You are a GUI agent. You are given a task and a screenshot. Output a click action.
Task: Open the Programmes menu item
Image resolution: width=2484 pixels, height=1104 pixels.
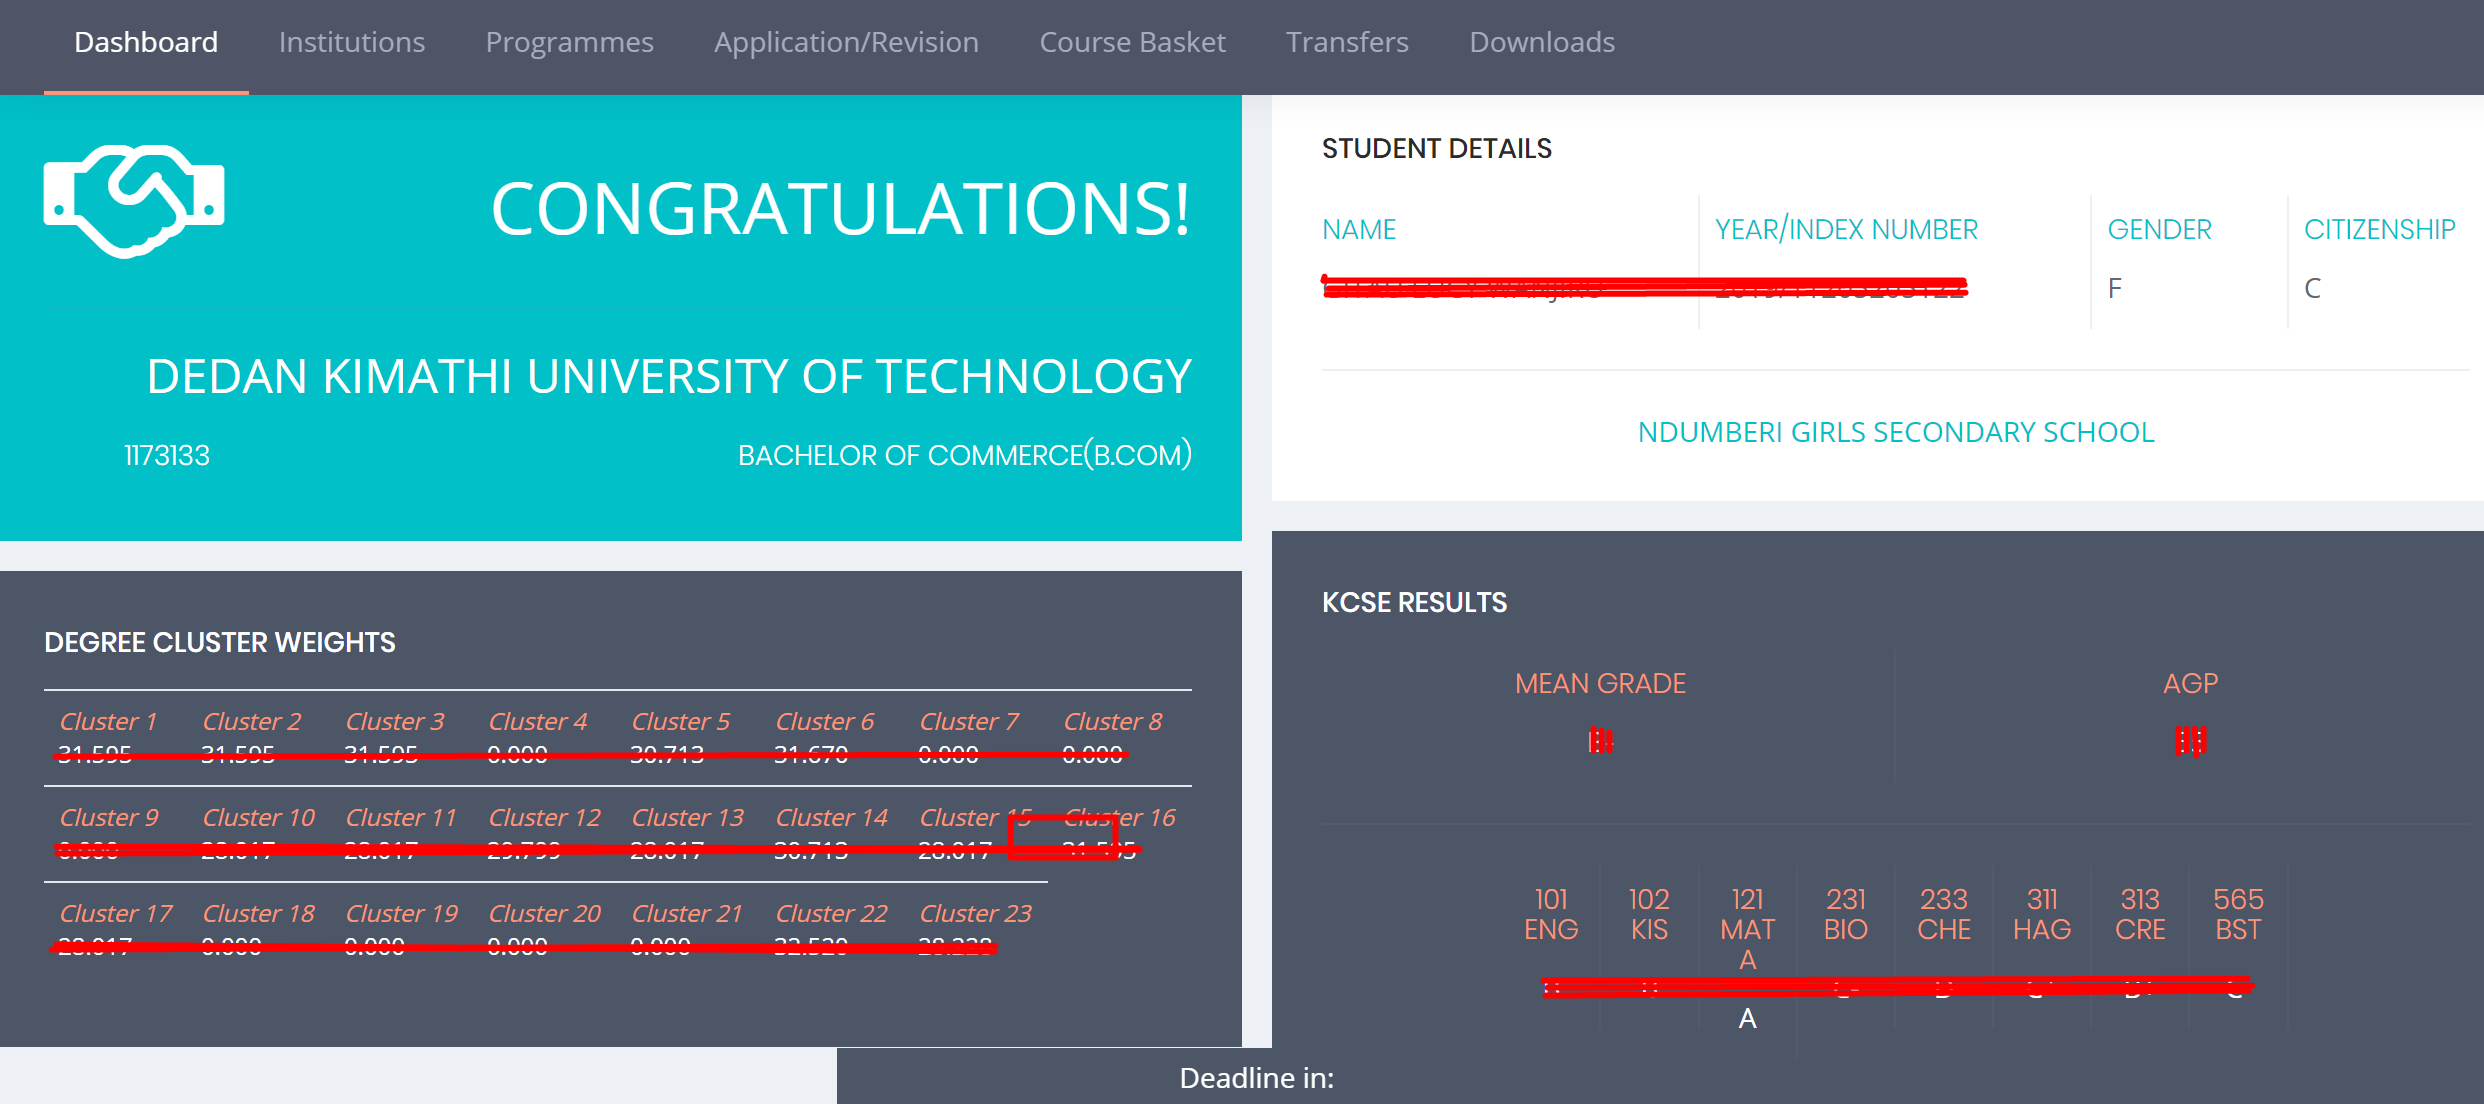click(x=569, y=42)
